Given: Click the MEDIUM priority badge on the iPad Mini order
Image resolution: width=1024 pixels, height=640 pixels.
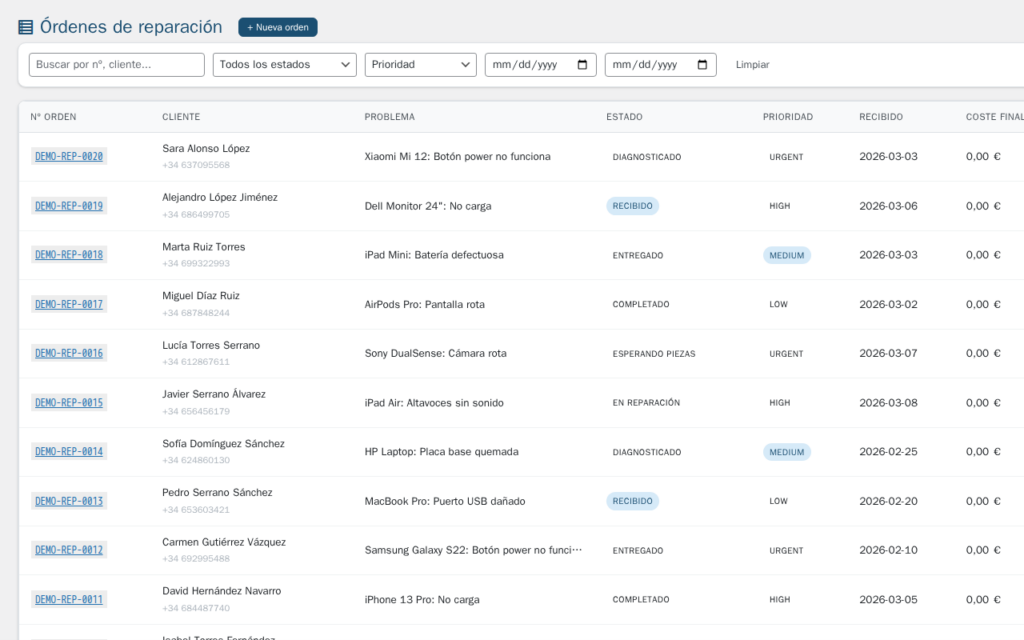Looking at the screenshot, I should click(x=787, y=255).
